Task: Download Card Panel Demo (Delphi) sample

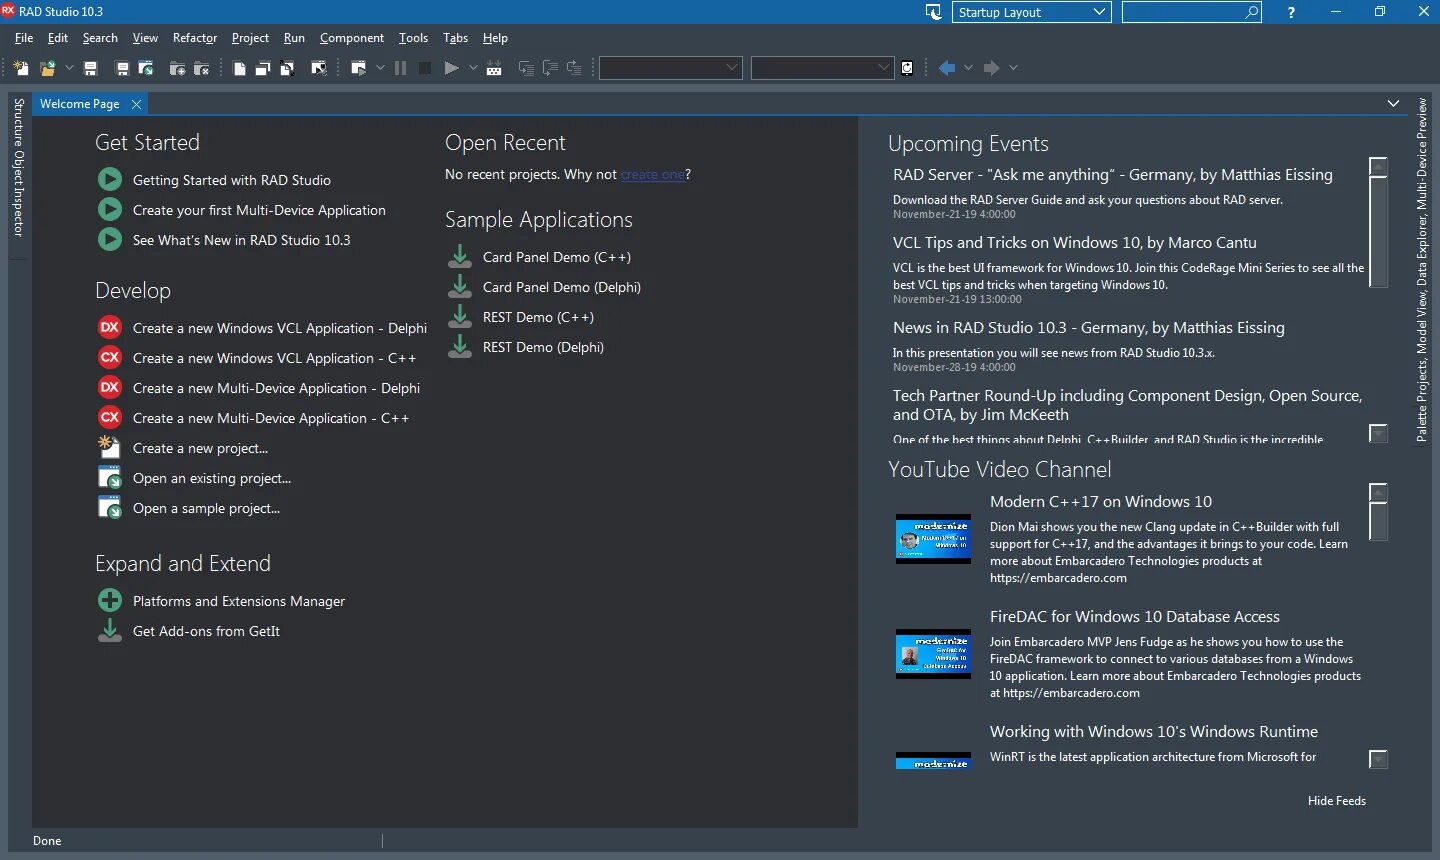Action: (562, 287)
